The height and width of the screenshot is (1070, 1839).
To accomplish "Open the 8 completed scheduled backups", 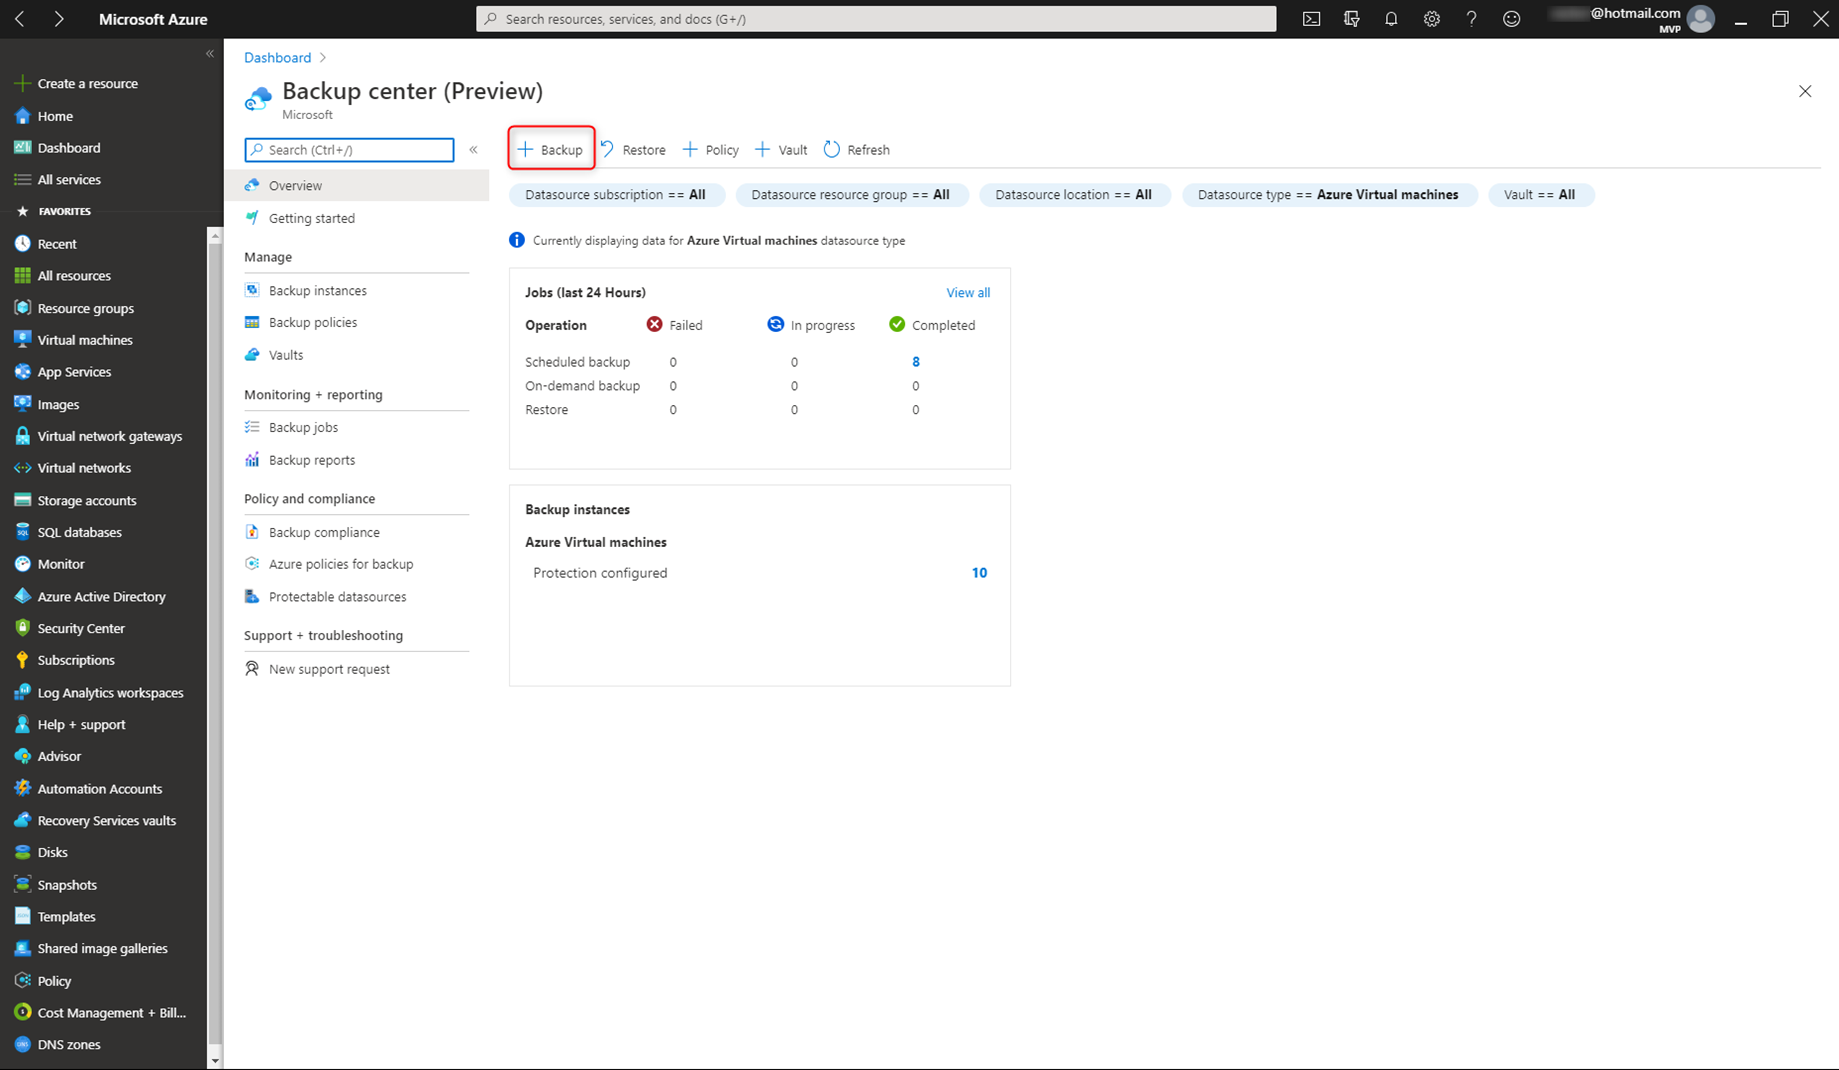I will click(x=916, y=362).
